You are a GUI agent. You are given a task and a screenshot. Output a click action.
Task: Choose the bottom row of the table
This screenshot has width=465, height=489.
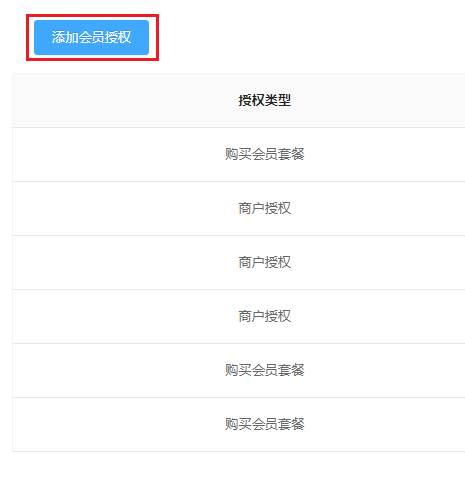[x=239, y=425]
